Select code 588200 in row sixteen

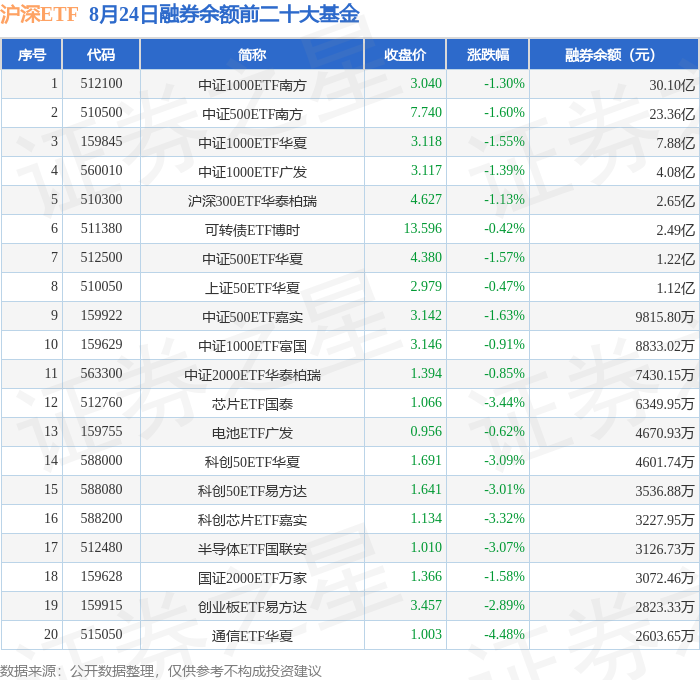click(101, 518)
